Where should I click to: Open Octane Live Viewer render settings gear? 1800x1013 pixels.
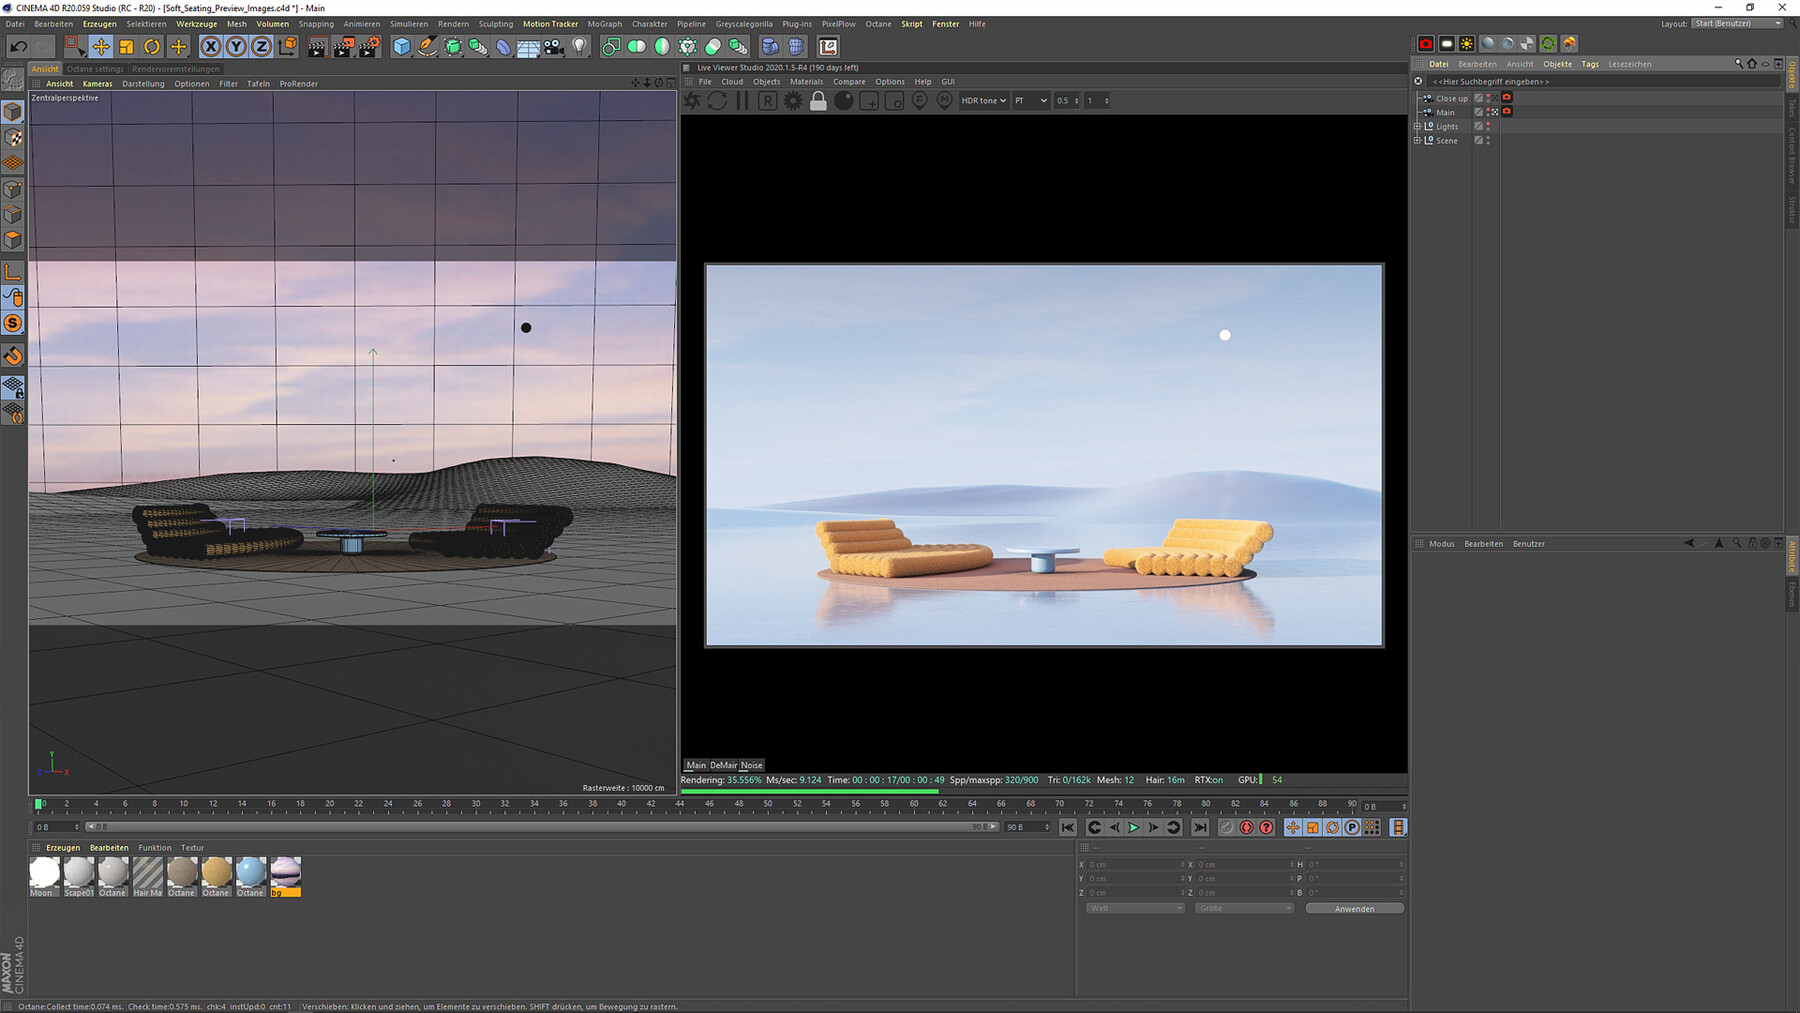792,100
